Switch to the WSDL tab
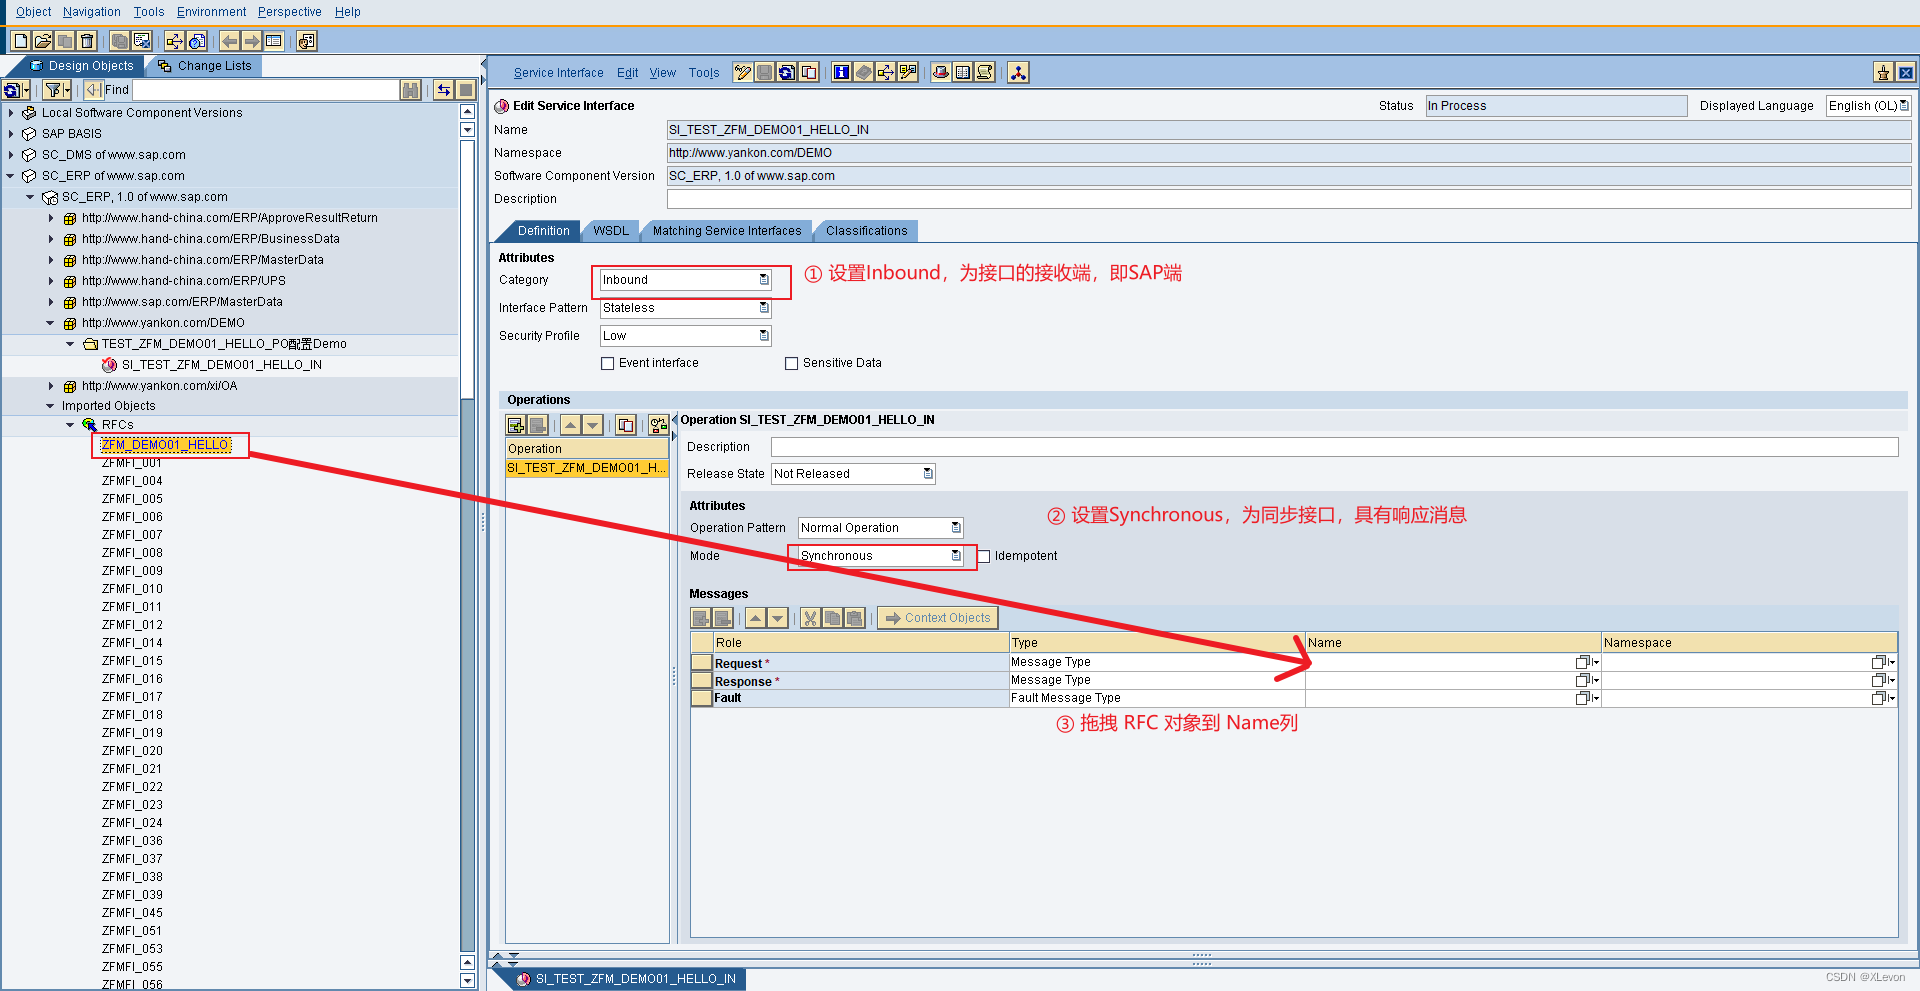 point(610,230)
